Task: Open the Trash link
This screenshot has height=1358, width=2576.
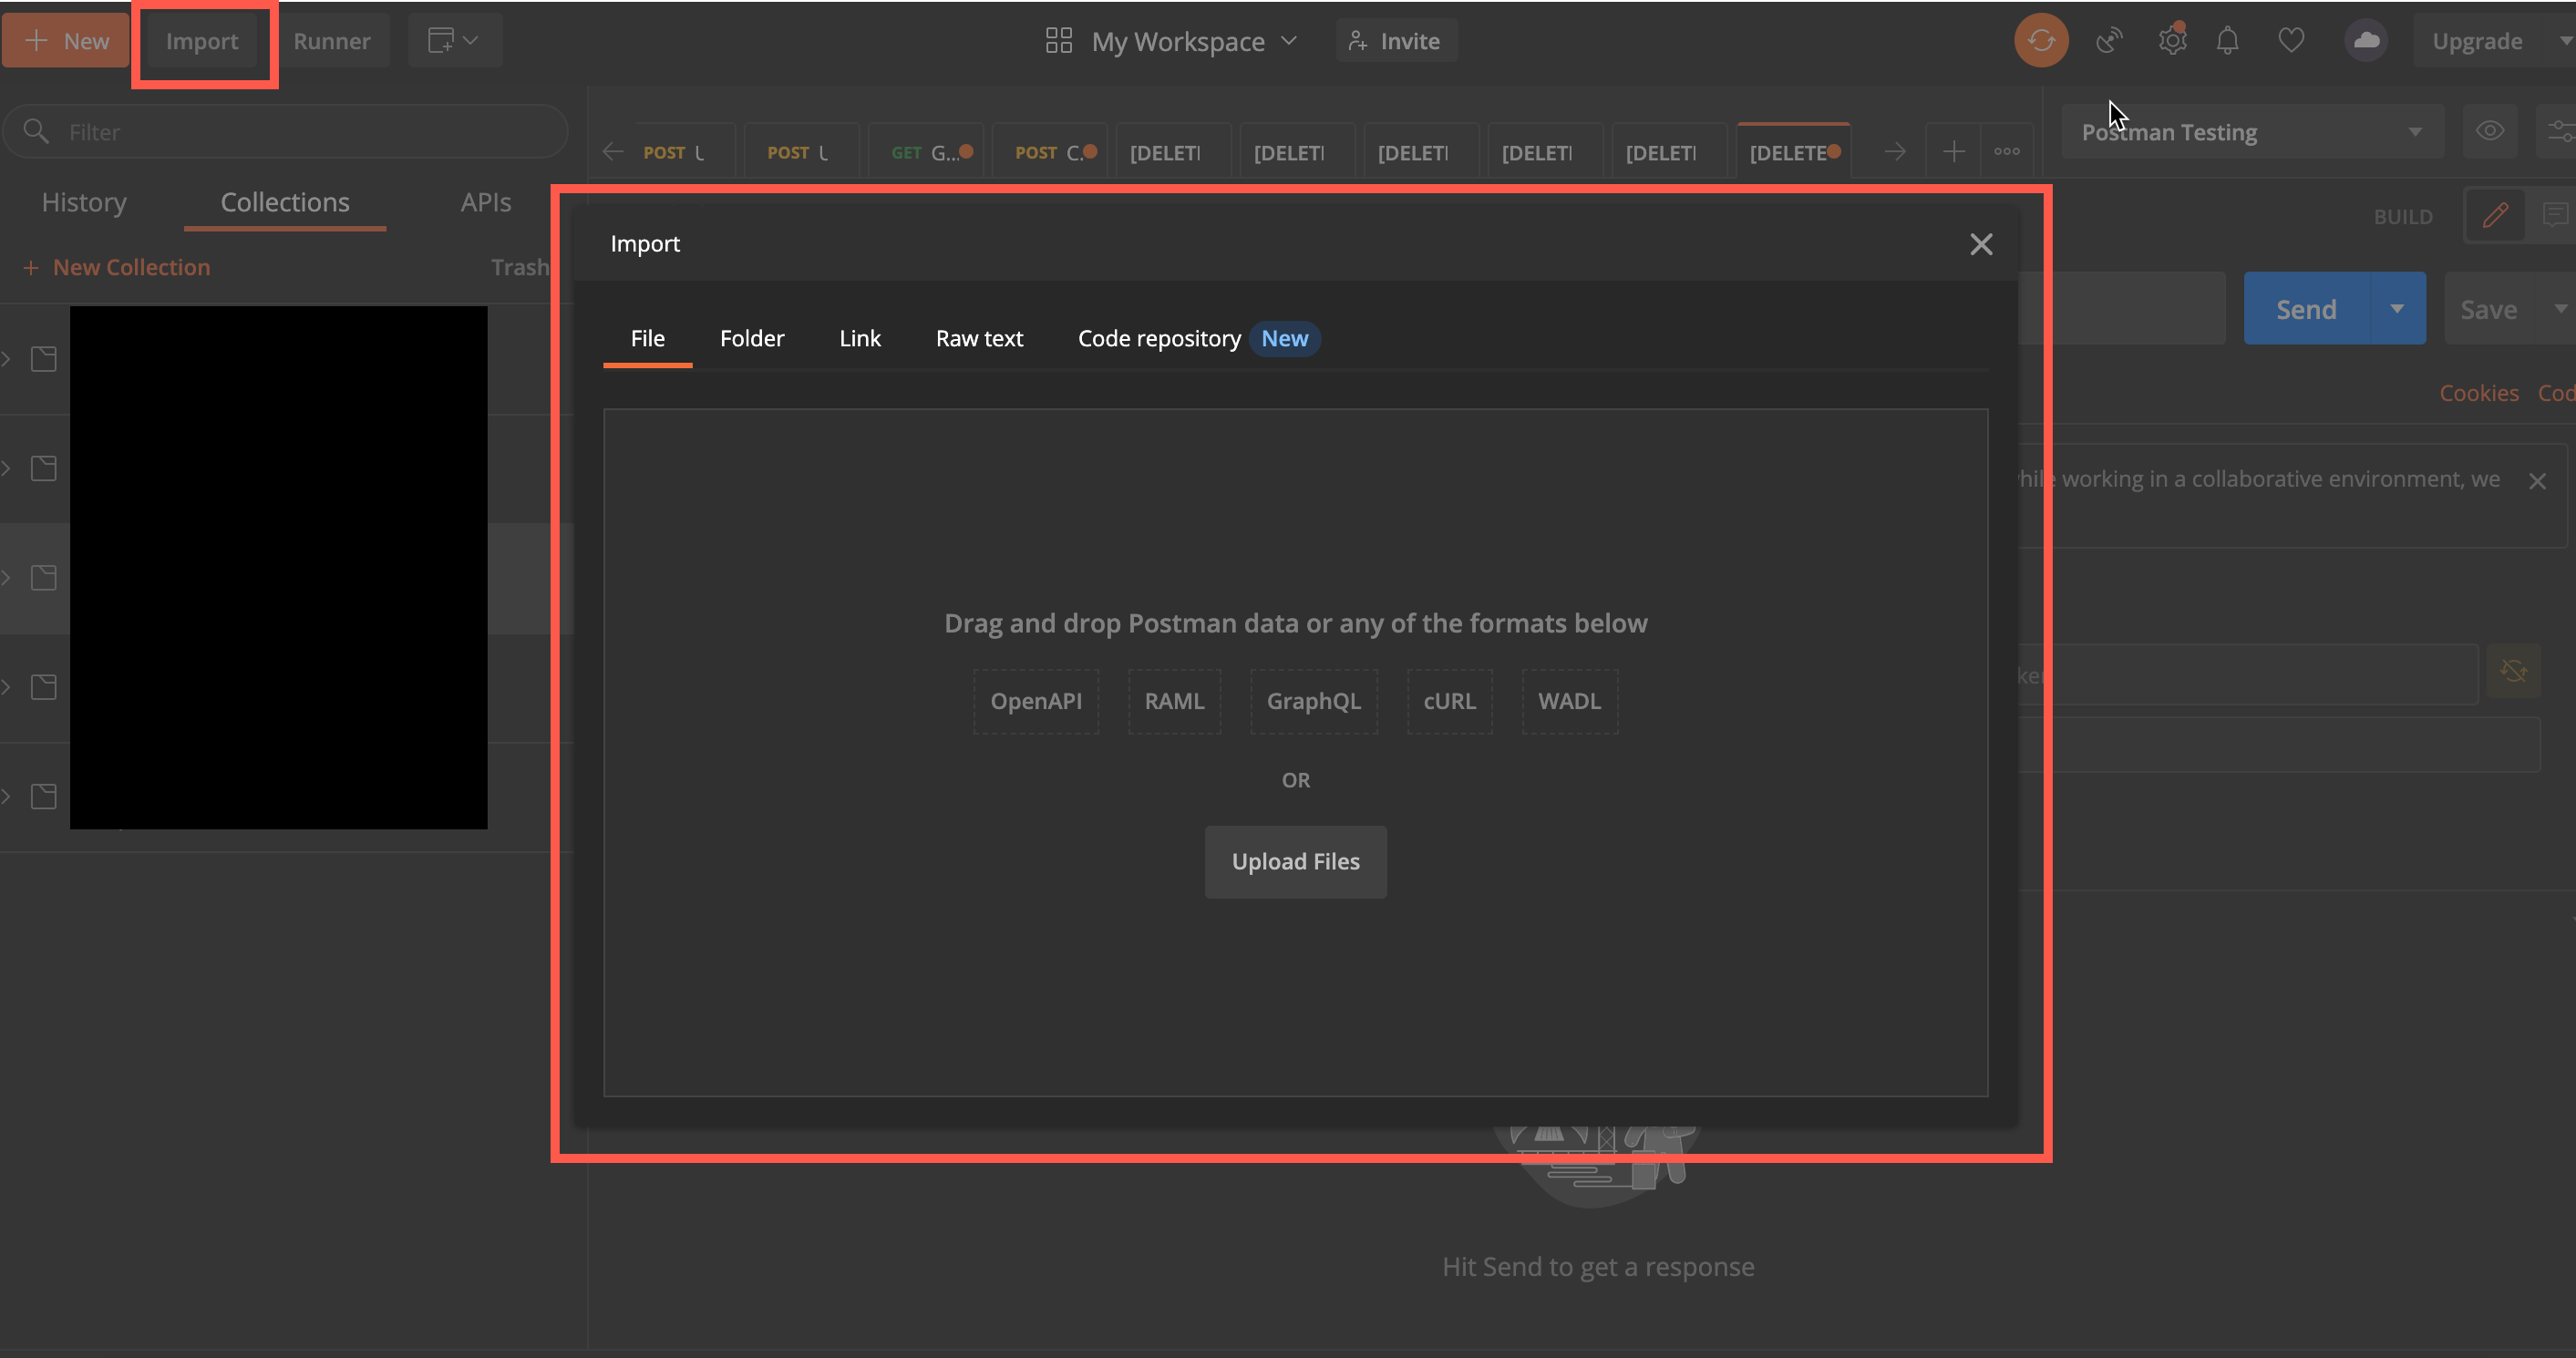Action: click(x=520, y=267)
